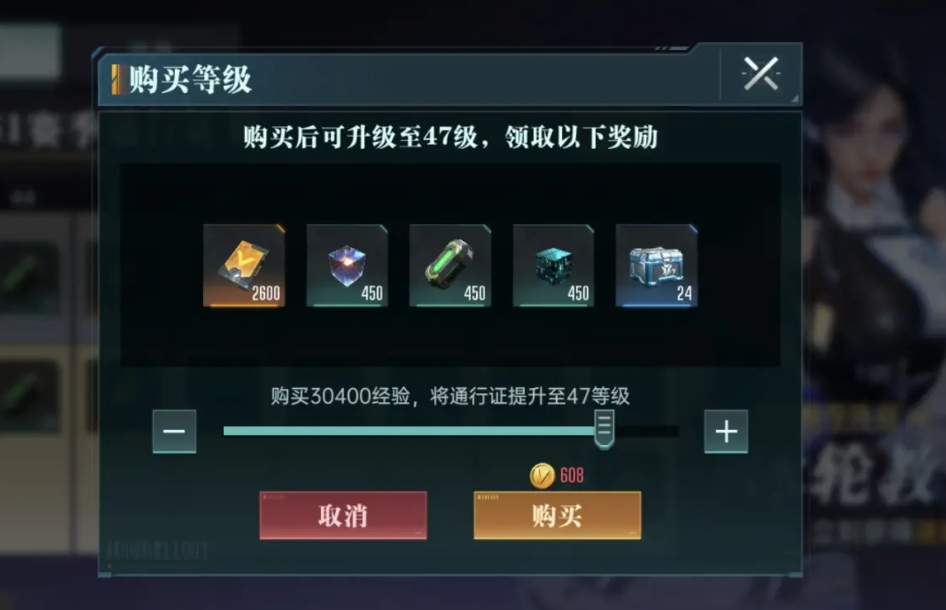This screenshot has height=610, width=946.
Task: Click the 购买等级 dialog title
Action: coord(190,79)
